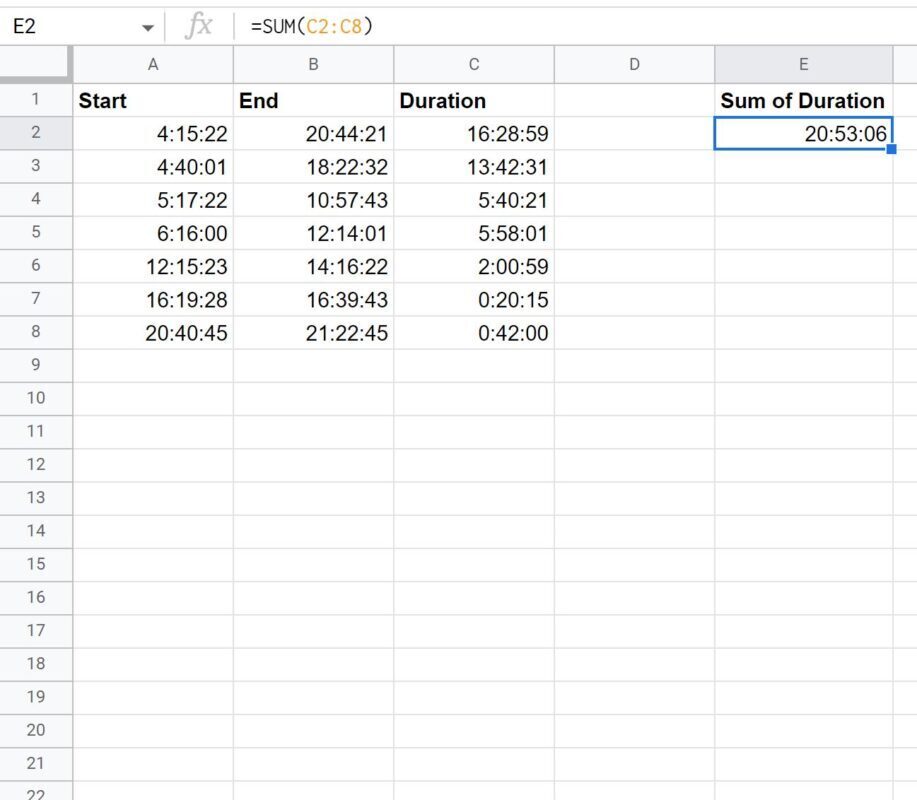
Task: Select column C header
Action: point(474,64)
